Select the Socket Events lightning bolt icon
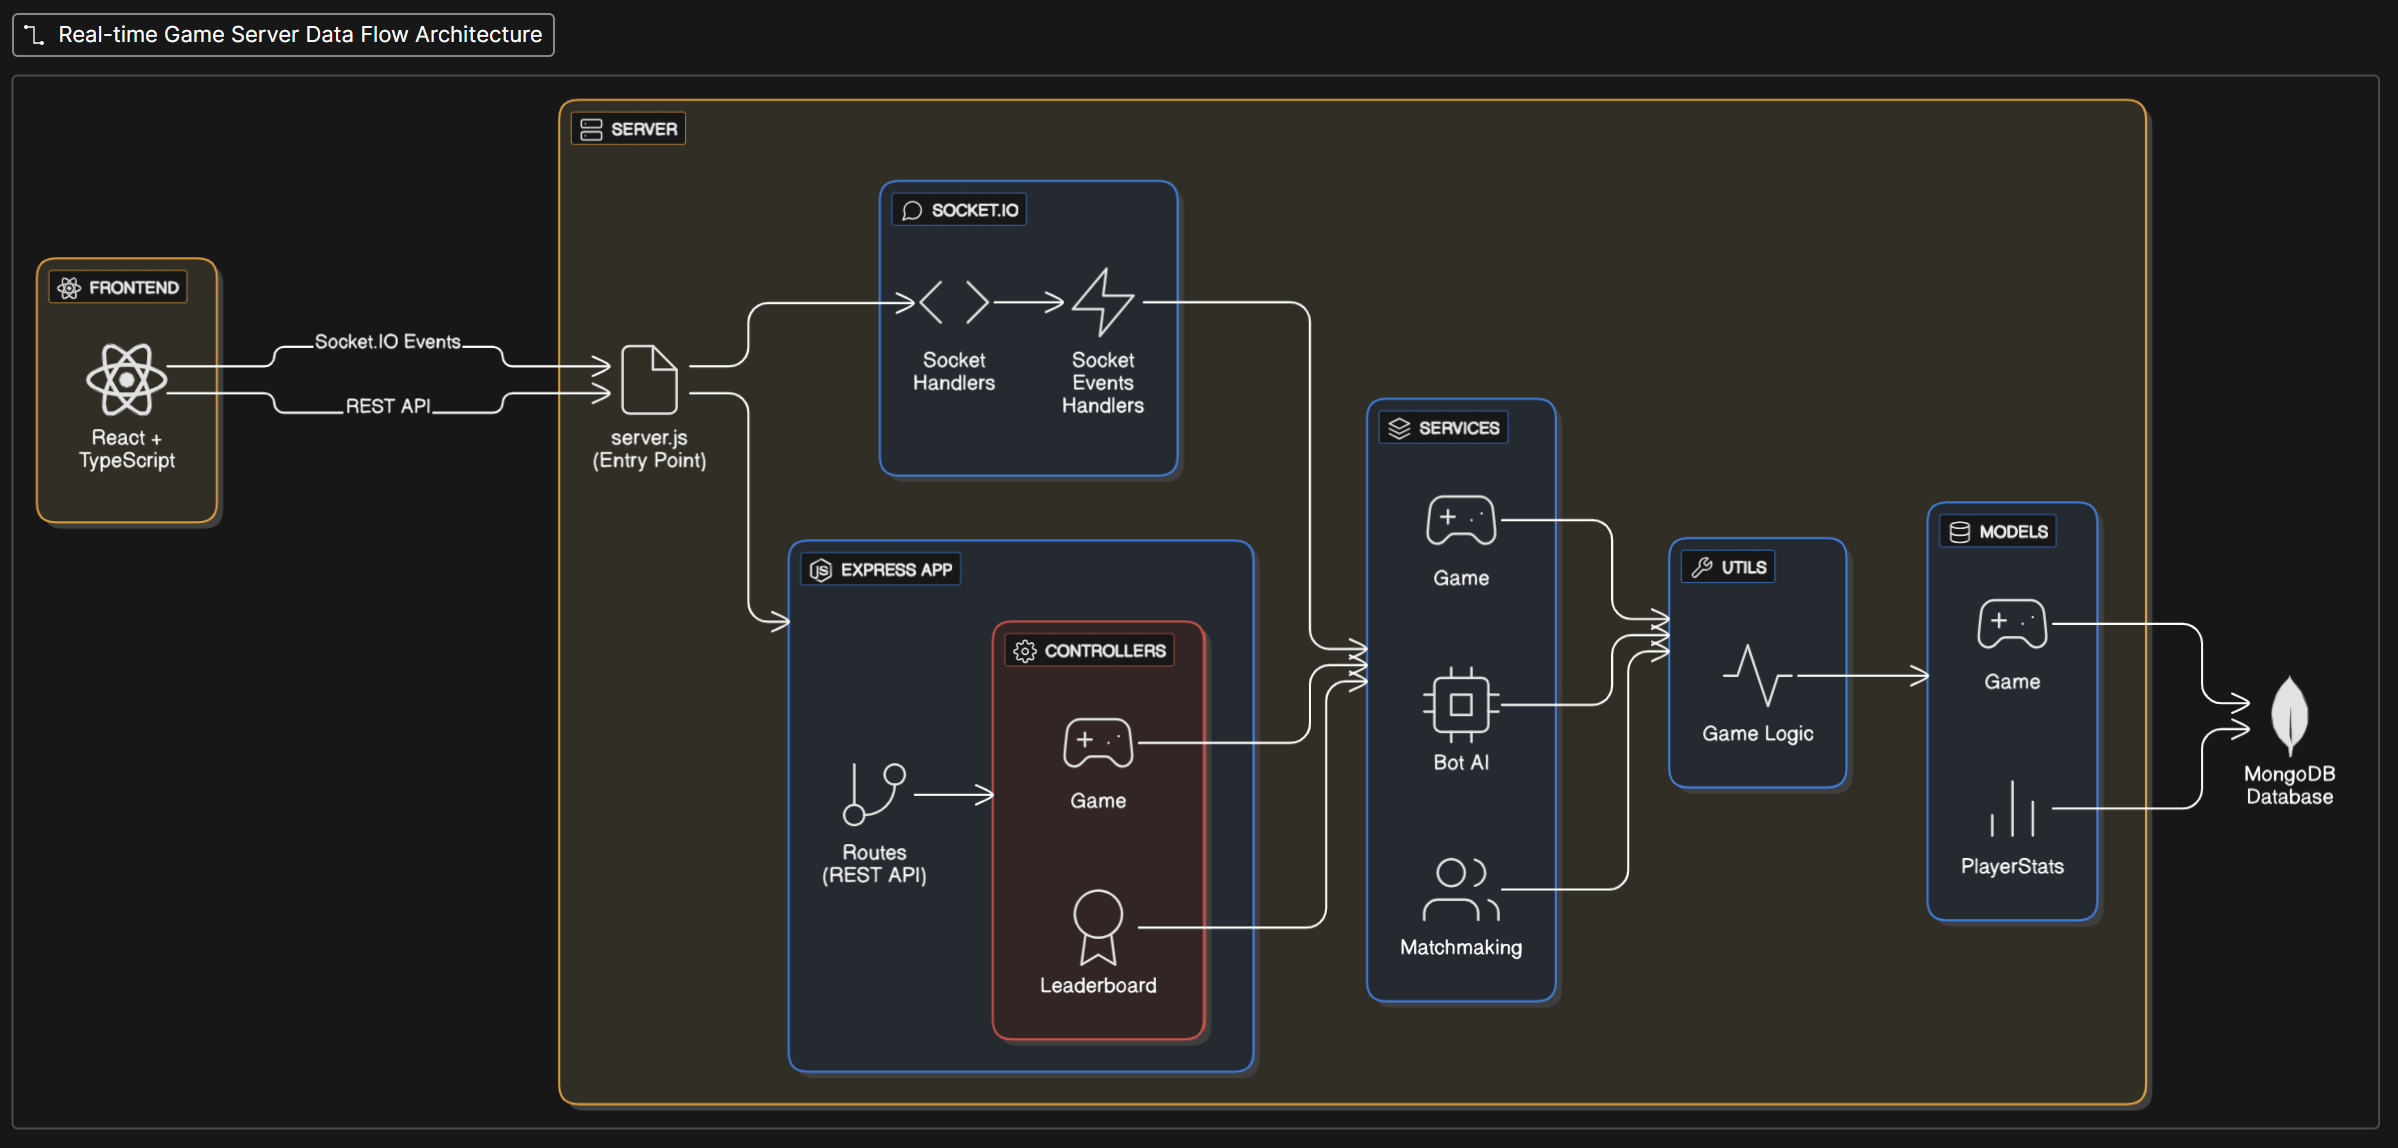Screen dimensions: 2398x1148 click(x=1102, y=301)
